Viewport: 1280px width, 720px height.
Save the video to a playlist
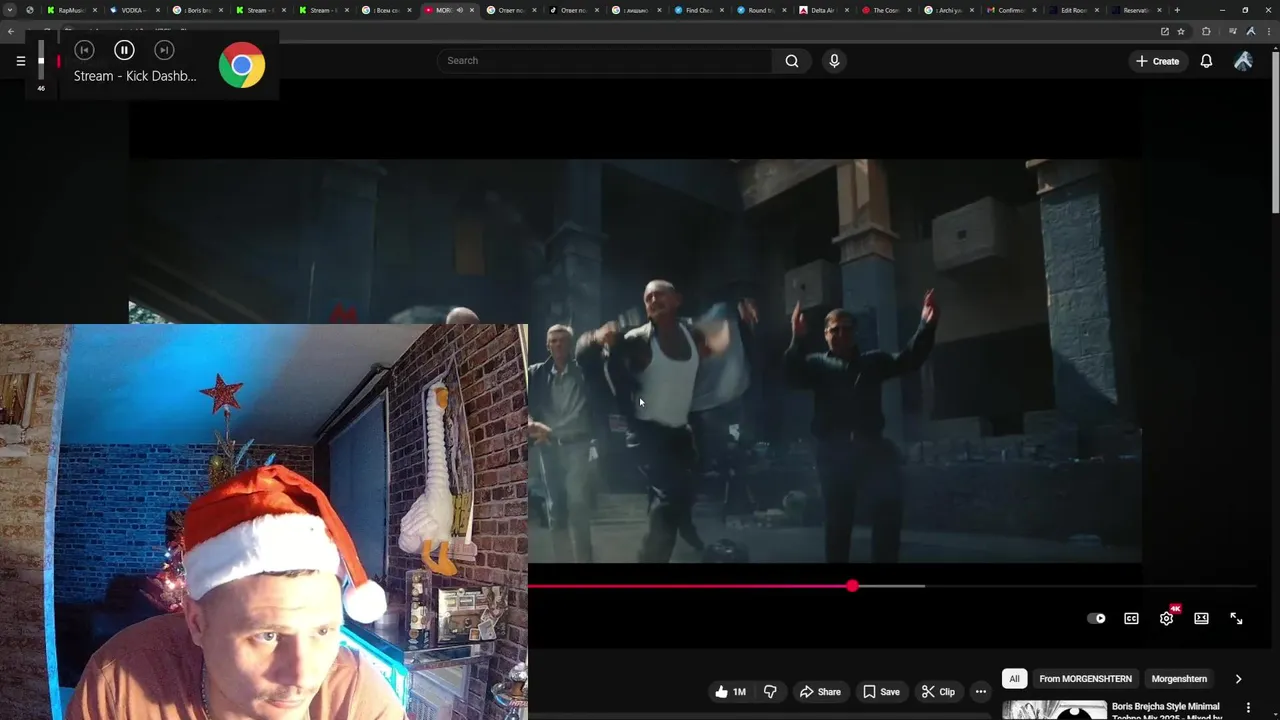(x=881, y=692)
